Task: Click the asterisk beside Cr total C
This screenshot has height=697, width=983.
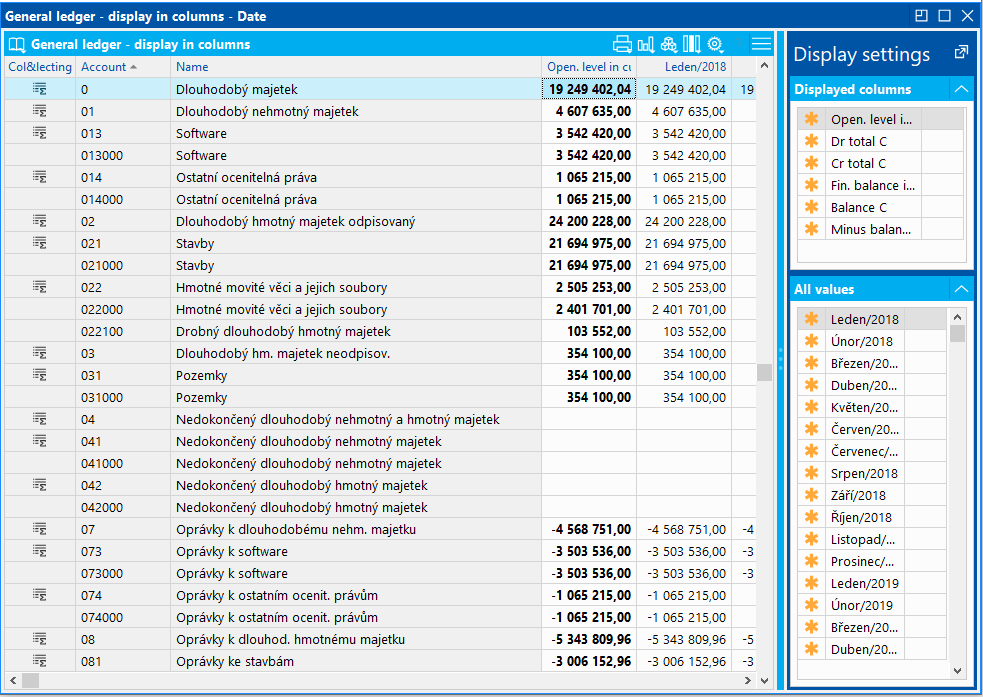Action: [x=811, y=163]
